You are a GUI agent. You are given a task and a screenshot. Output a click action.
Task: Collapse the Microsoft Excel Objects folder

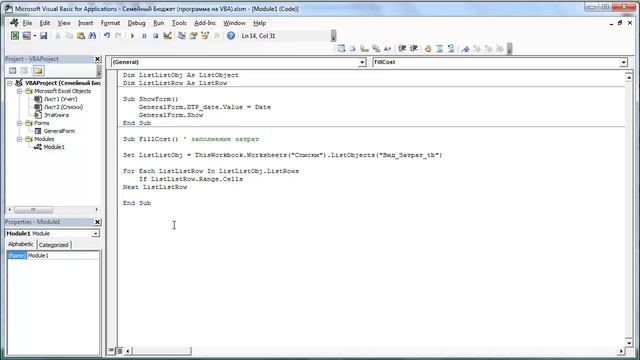[19, 91]
